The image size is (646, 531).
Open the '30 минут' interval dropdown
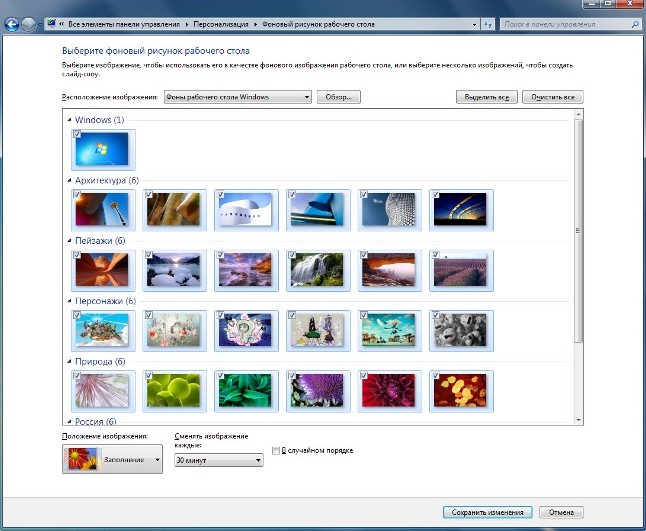tap(218, 460)
